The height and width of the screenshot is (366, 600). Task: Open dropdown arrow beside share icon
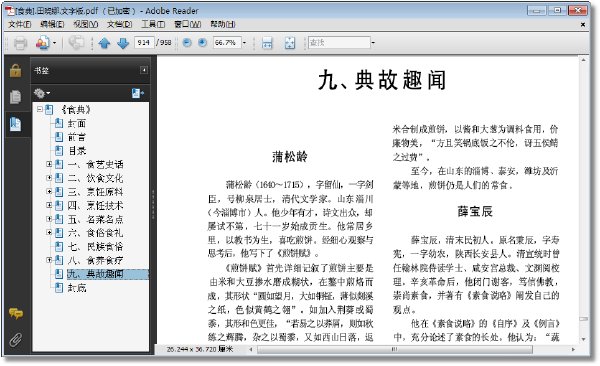click(54, 43)
